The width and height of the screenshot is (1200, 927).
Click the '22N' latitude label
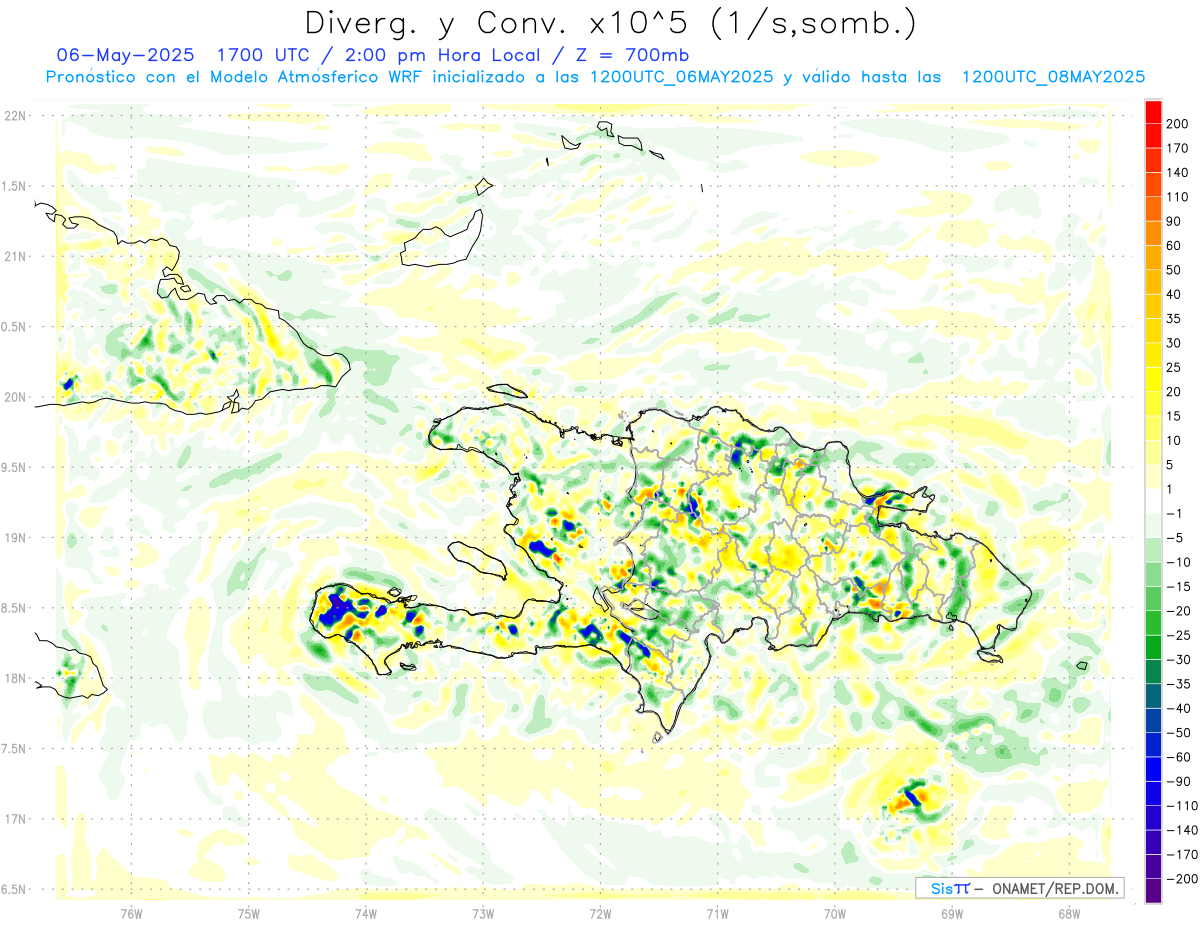click(15, 115)
